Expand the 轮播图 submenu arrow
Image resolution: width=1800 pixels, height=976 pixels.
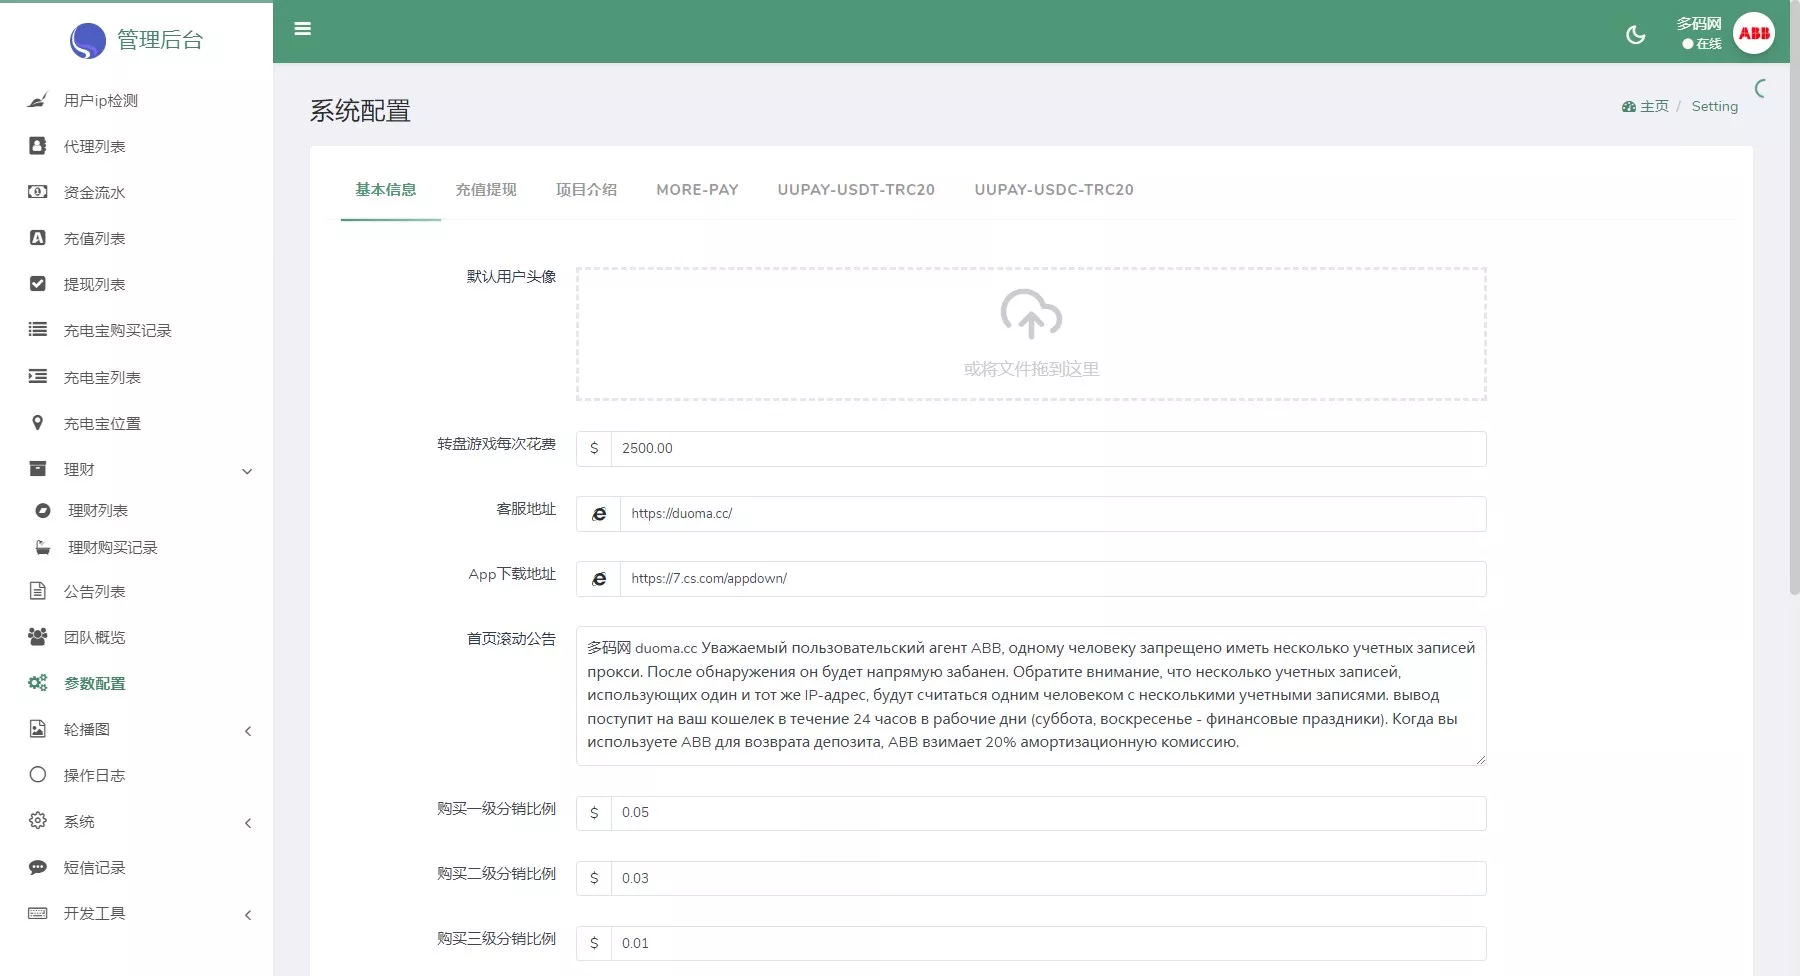[247, 731]
